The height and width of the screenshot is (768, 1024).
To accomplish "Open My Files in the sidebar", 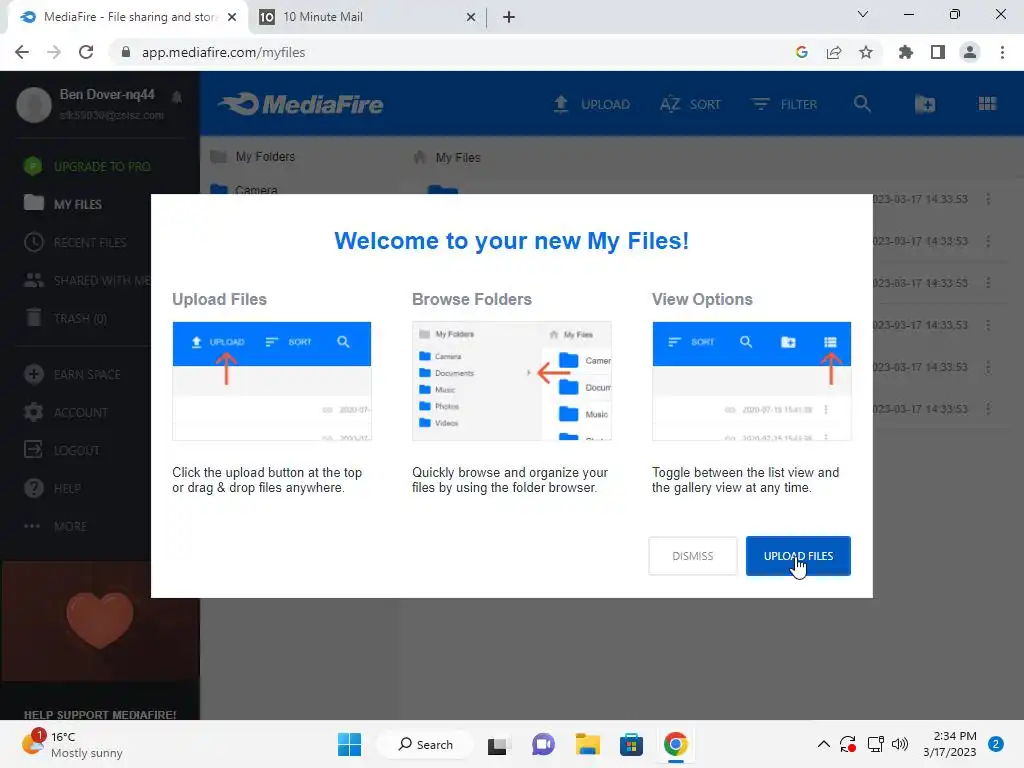I will pyautogui.click(x=64, y=204).
